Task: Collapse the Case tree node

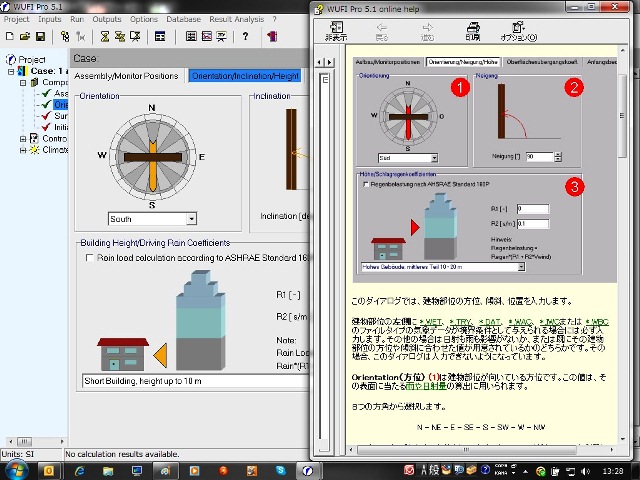Action: (x=11, y=72)
